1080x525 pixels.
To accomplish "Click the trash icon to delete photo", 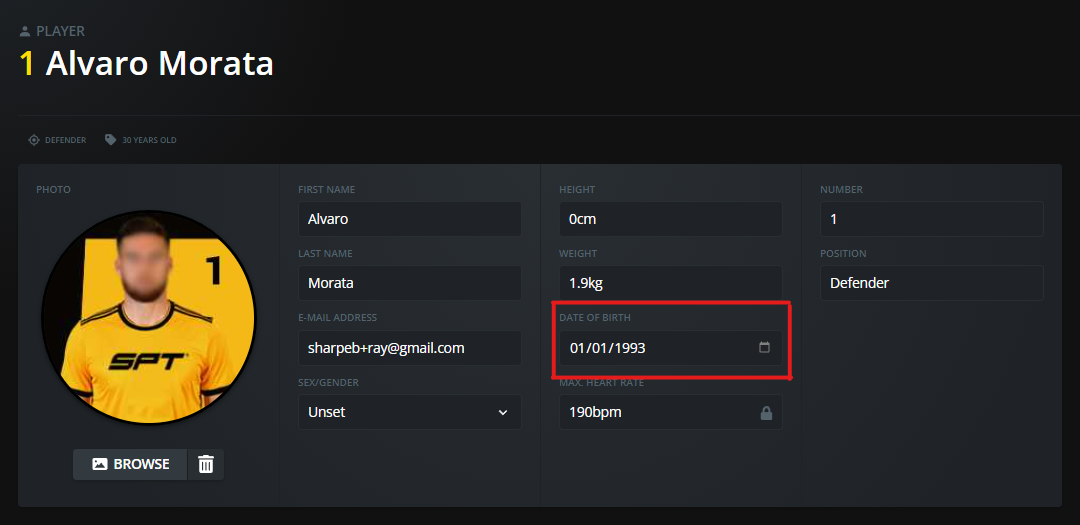I will 206,464.
